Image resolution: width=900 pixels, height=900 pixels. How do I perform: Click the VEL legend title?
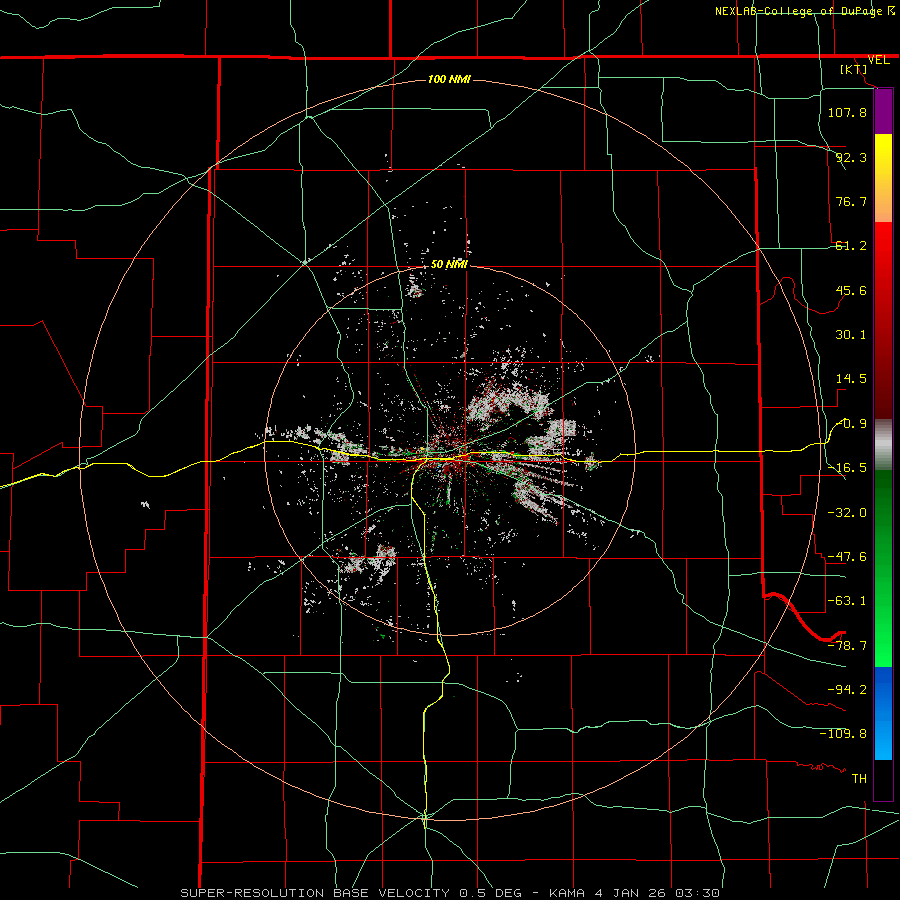878,60
